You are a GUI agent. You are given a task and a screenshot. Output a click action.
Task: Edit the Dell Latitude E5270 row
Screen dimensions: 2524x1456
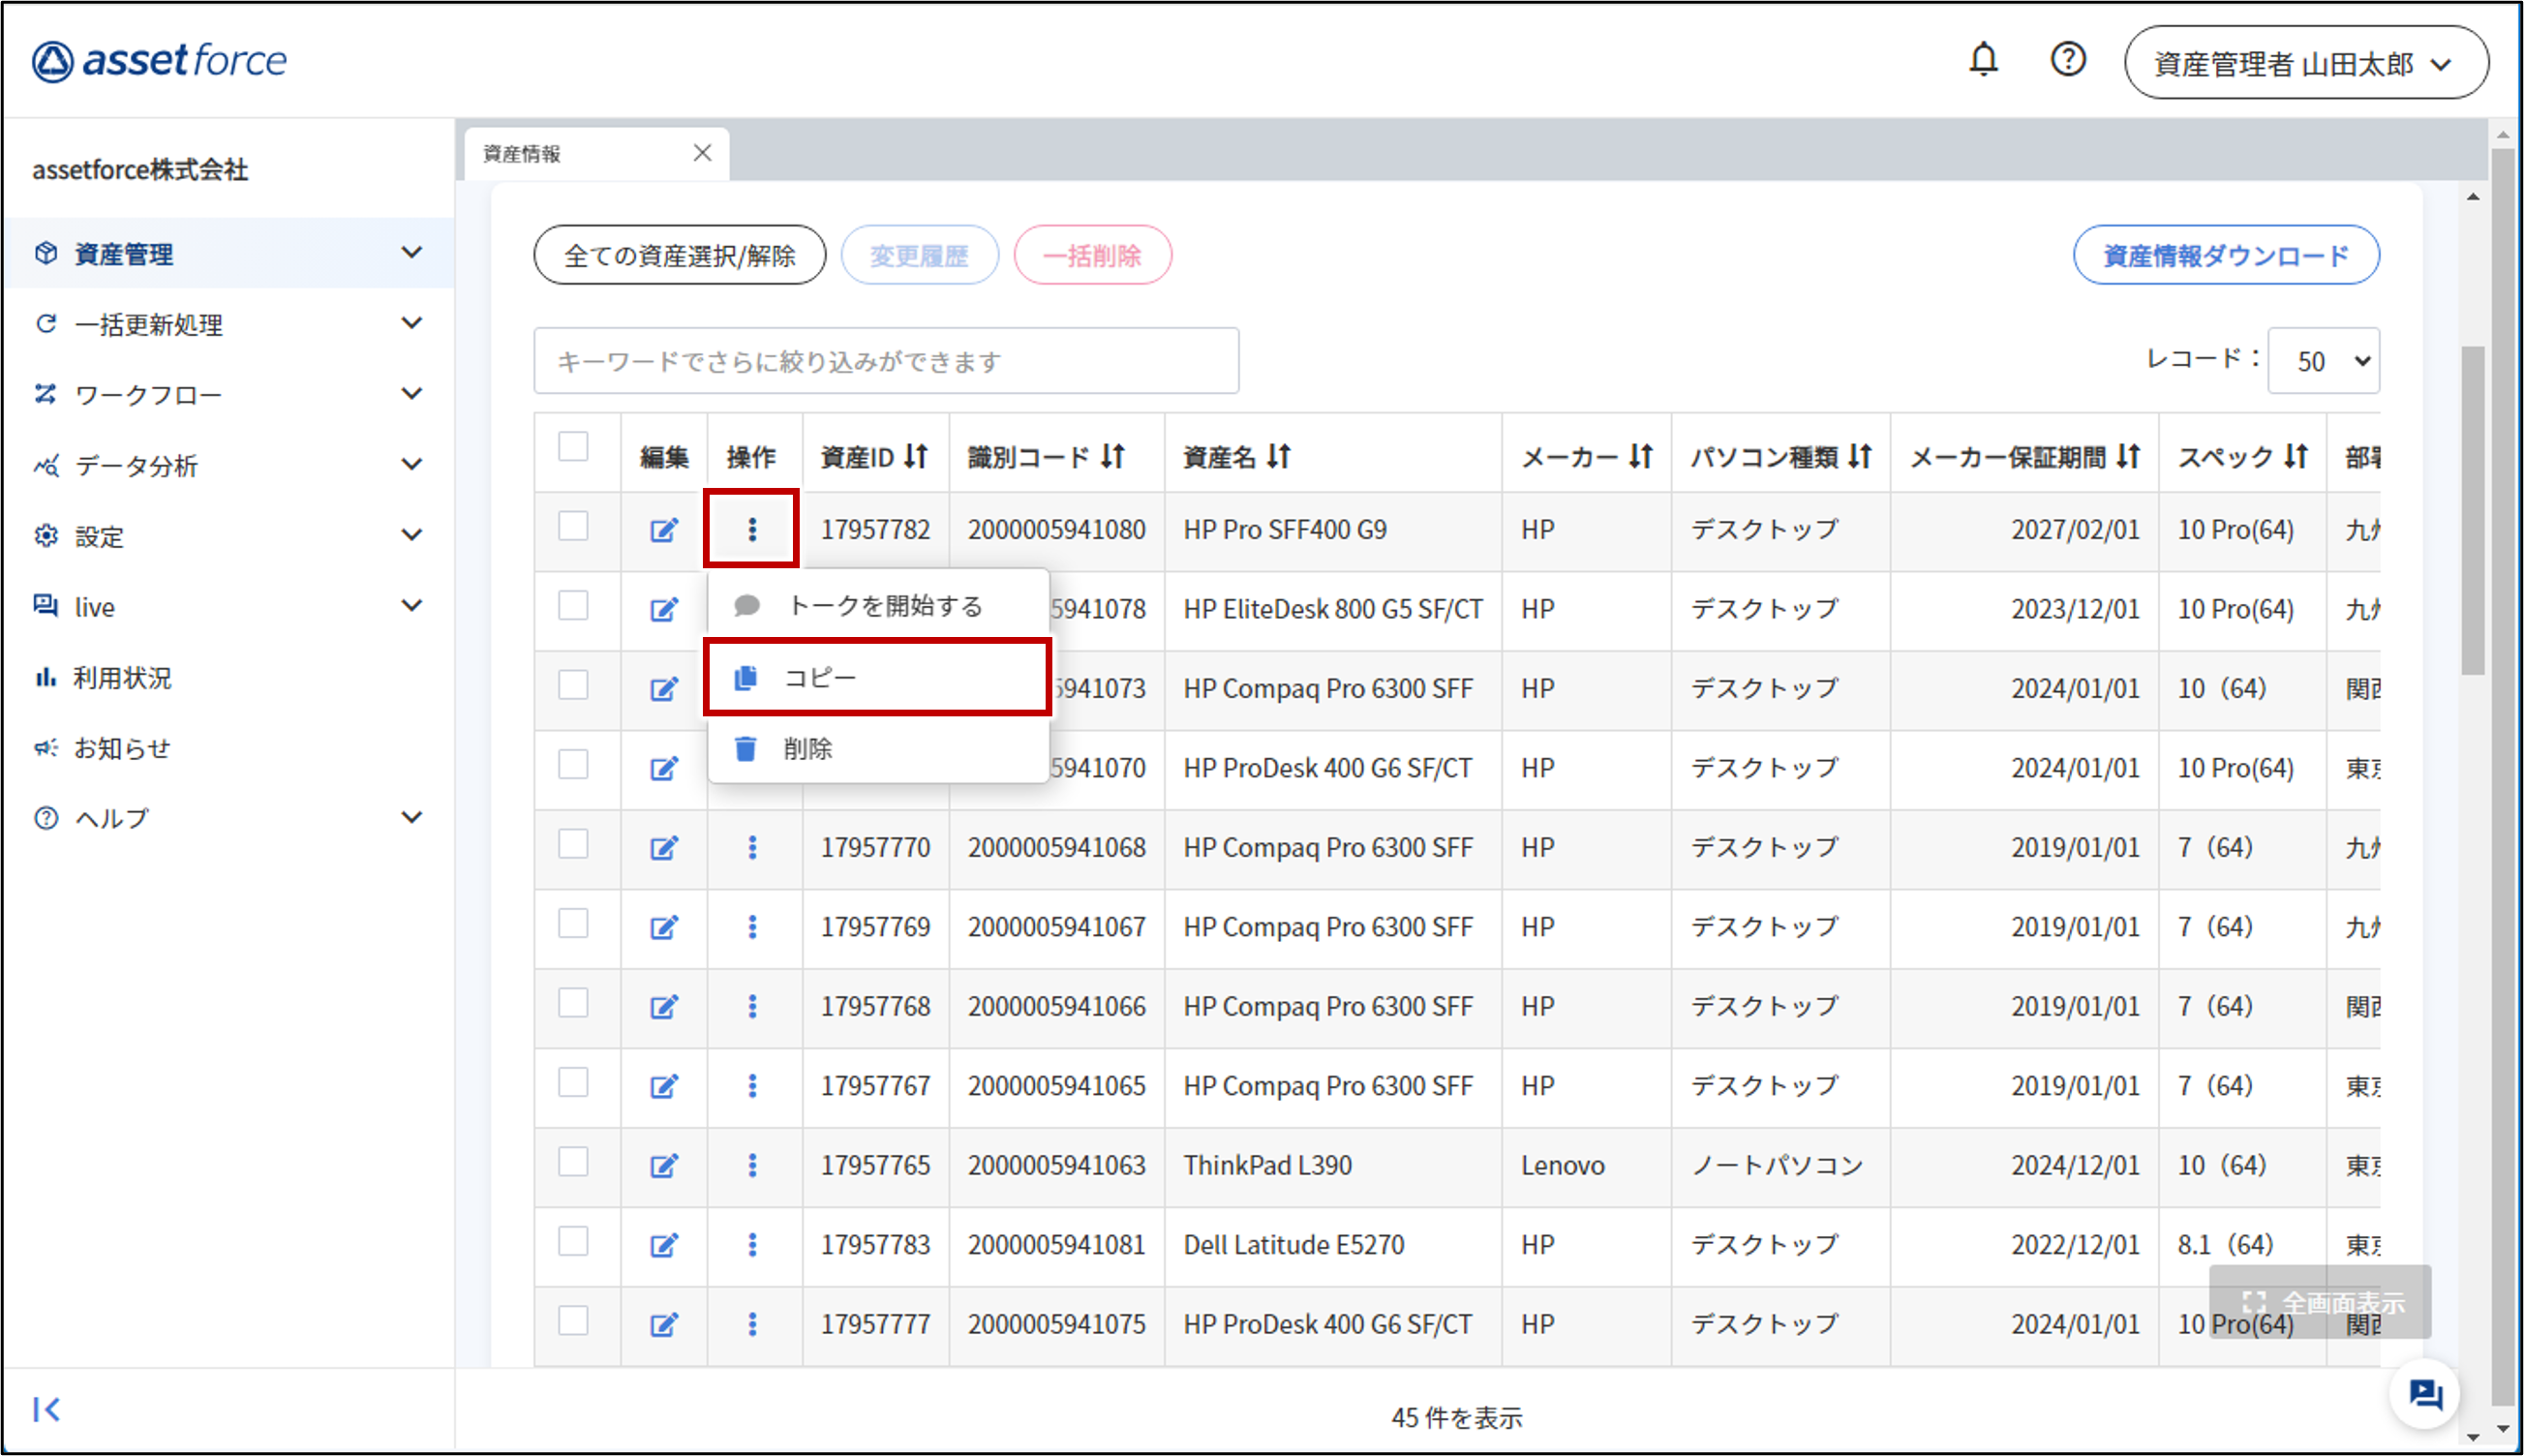(x=664, y=1245)
